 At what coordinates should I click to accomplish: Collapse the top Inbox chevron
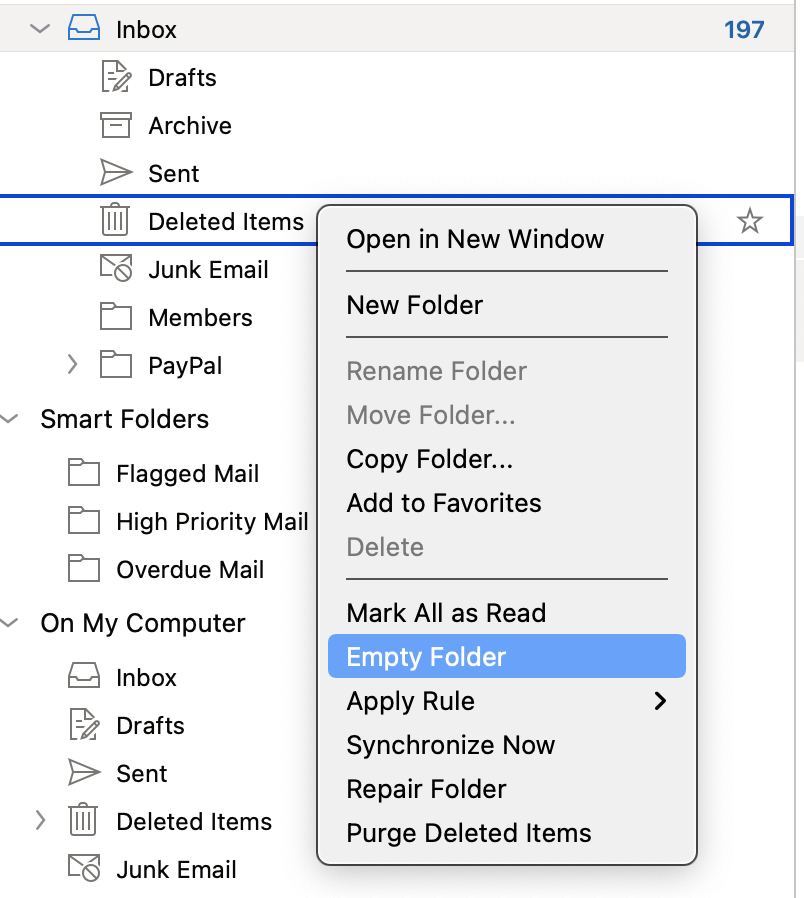[40, 29]
